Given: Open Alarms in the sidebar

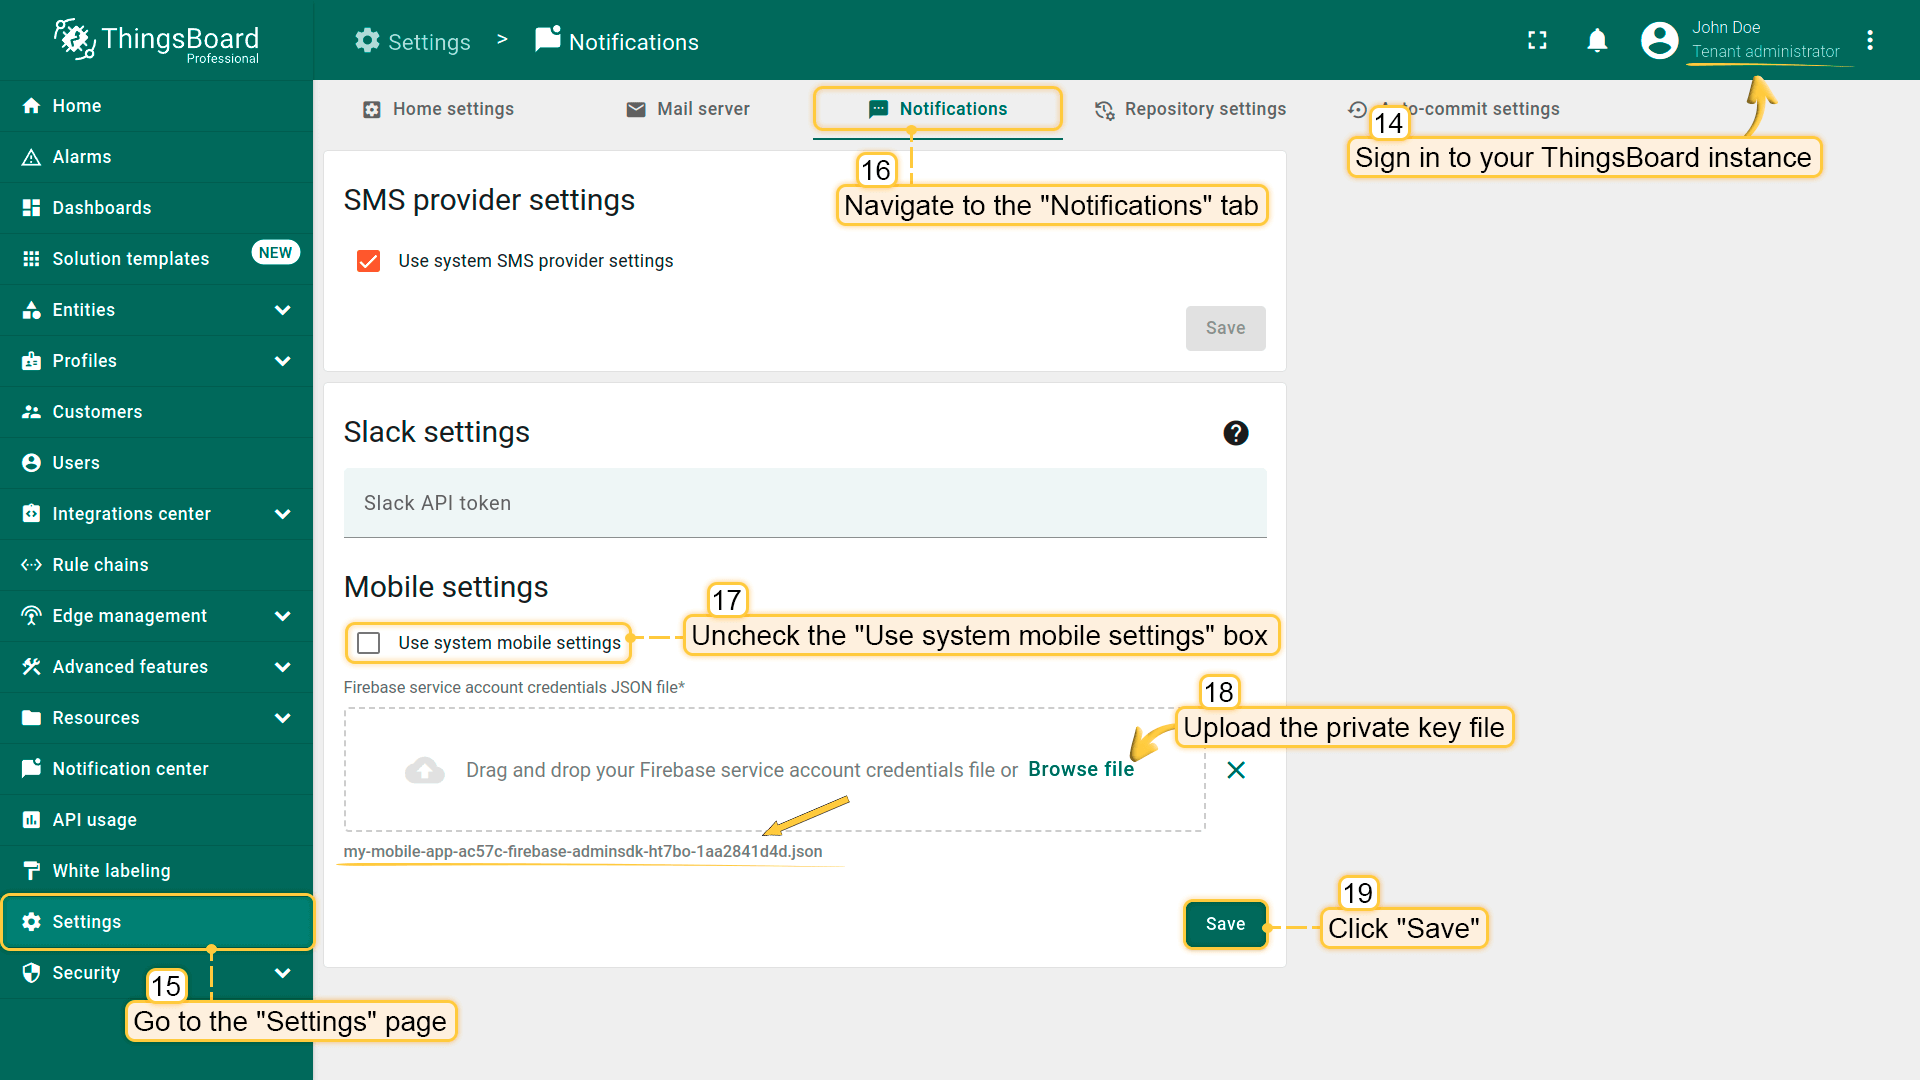Looking at the screenshot, I should click(82, 157).
